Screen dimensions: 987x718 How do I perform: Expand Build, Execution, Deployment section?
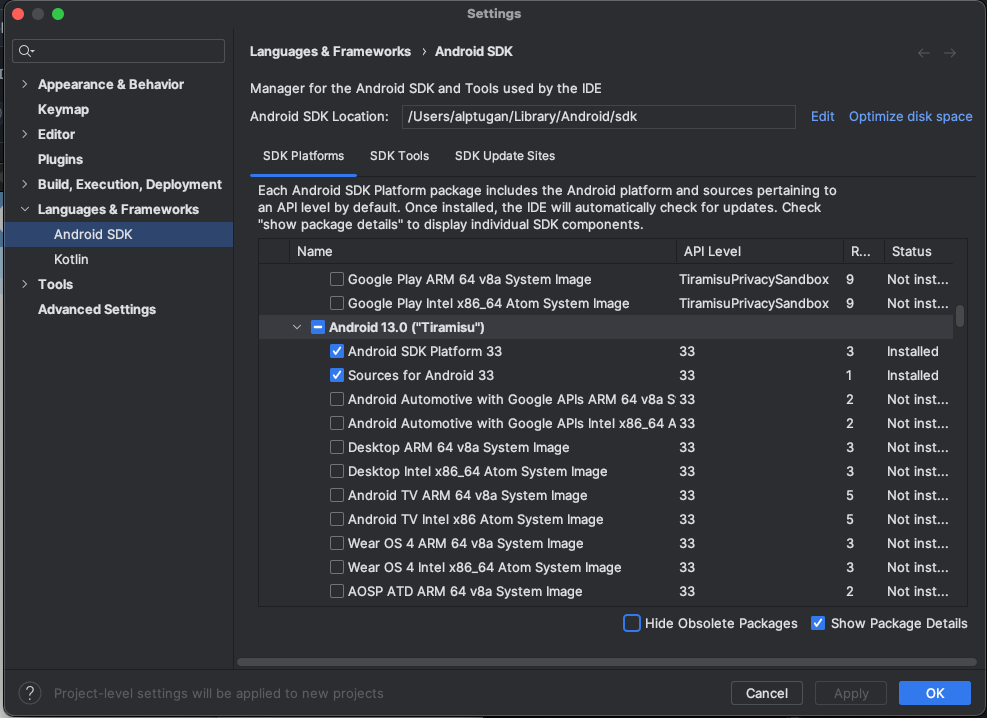tap(25, 184)
